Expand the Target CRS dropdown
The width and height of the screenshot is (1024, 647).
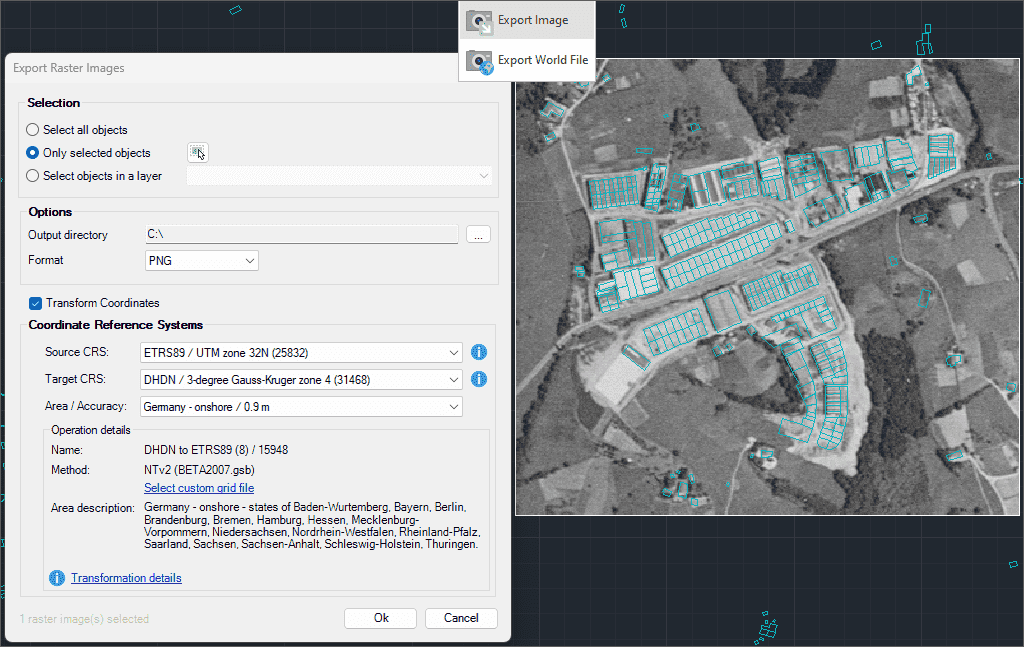pos(299,379)
